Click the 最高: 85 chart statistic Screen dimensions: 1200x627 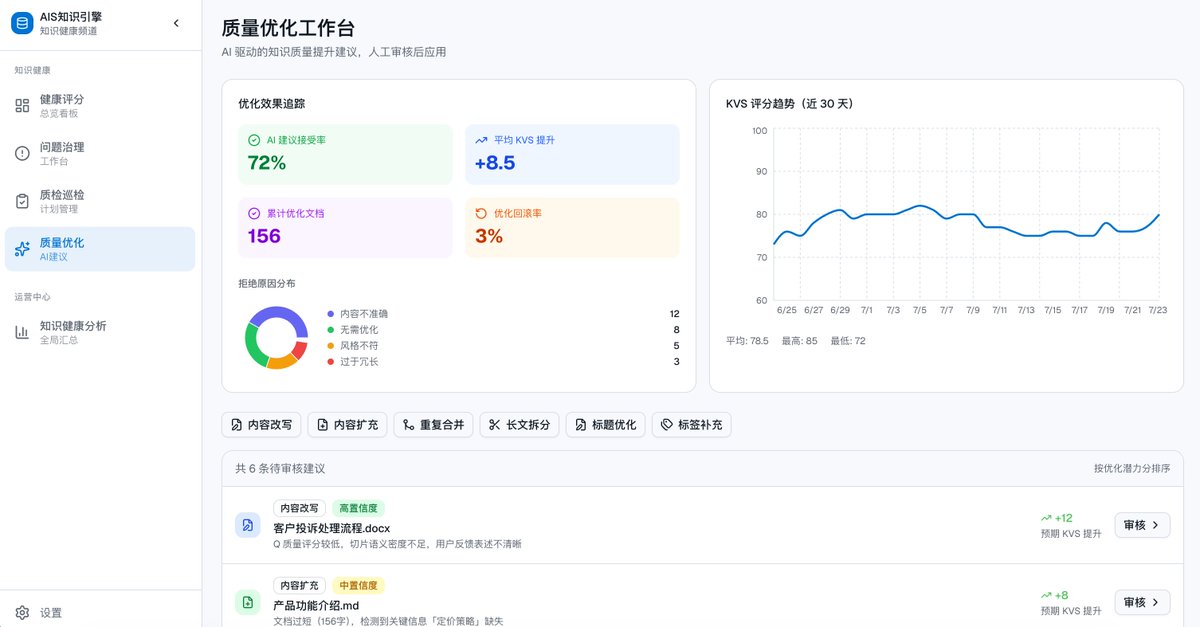point(797,341)
